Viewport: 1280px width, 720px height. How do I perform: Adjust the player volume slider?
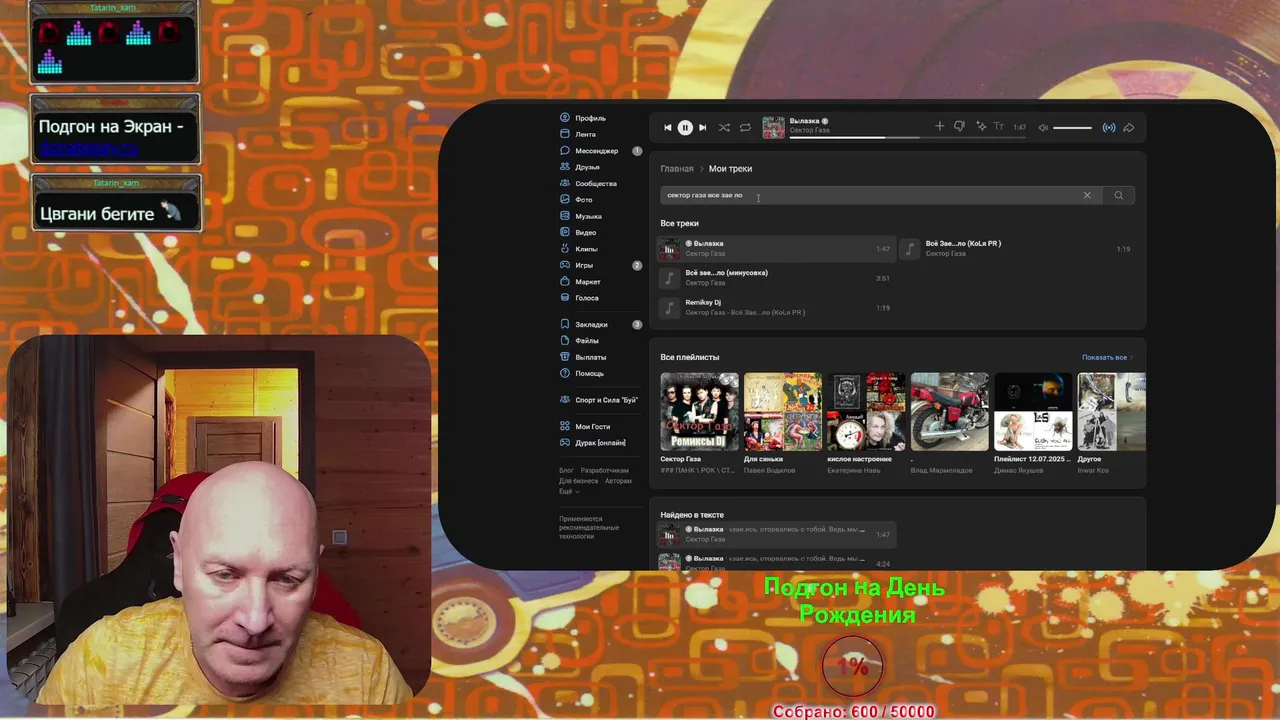click(1072, 127)
